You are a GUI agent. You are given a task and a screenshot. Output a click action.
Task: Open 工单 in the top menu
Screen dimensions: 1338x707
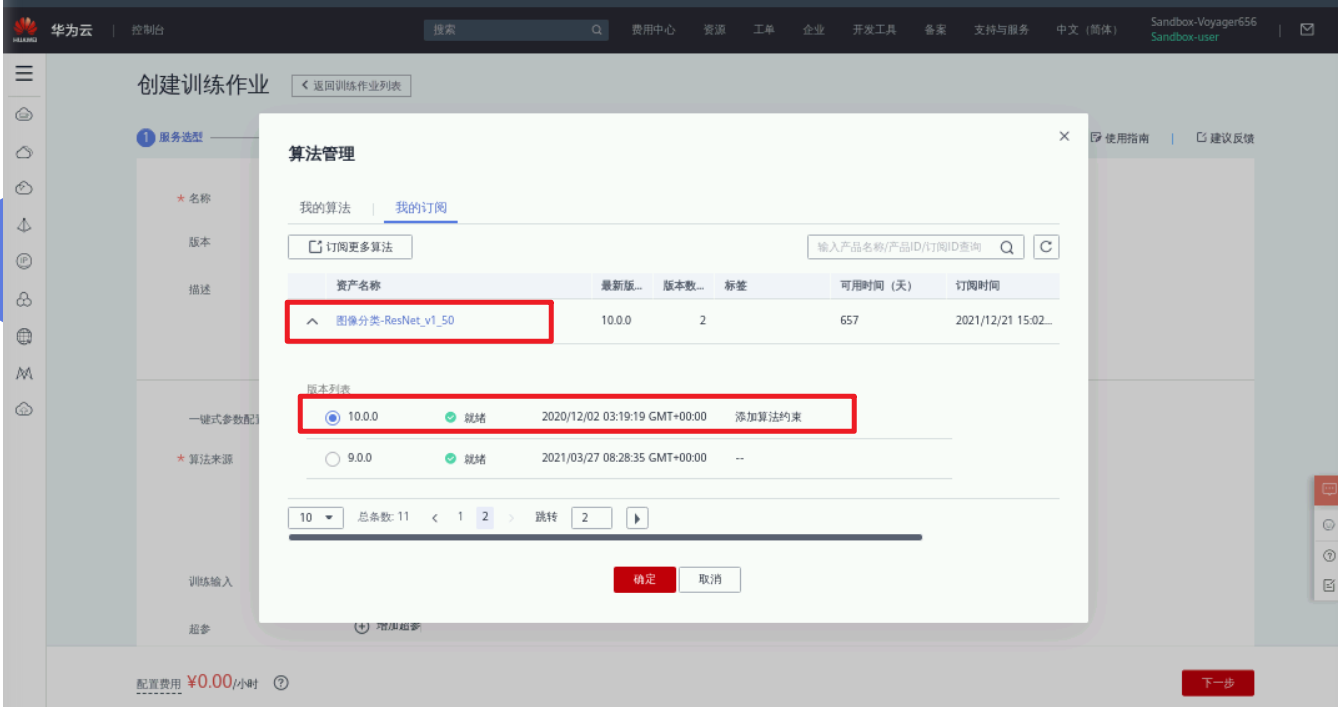764,30
